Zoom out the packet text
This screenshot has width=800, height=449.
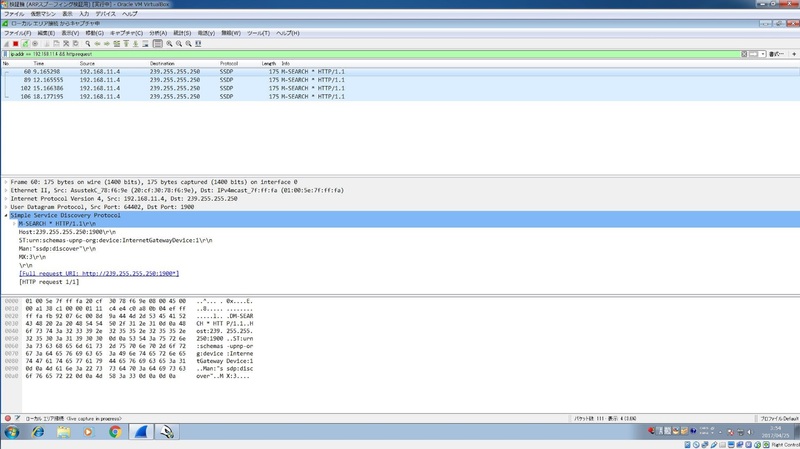179,44
